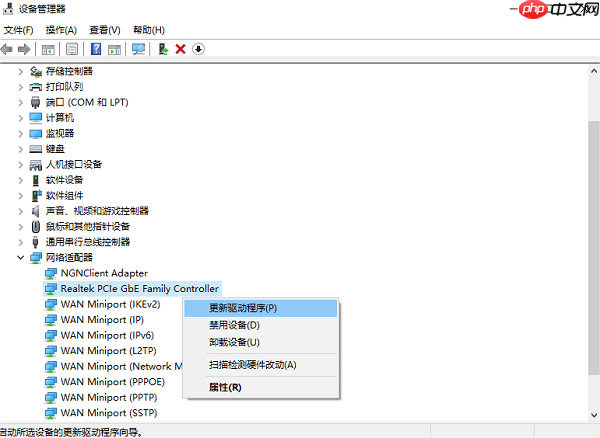Click the 软件设备 device icon
This screenshot has width=600, height=438.
36,180
